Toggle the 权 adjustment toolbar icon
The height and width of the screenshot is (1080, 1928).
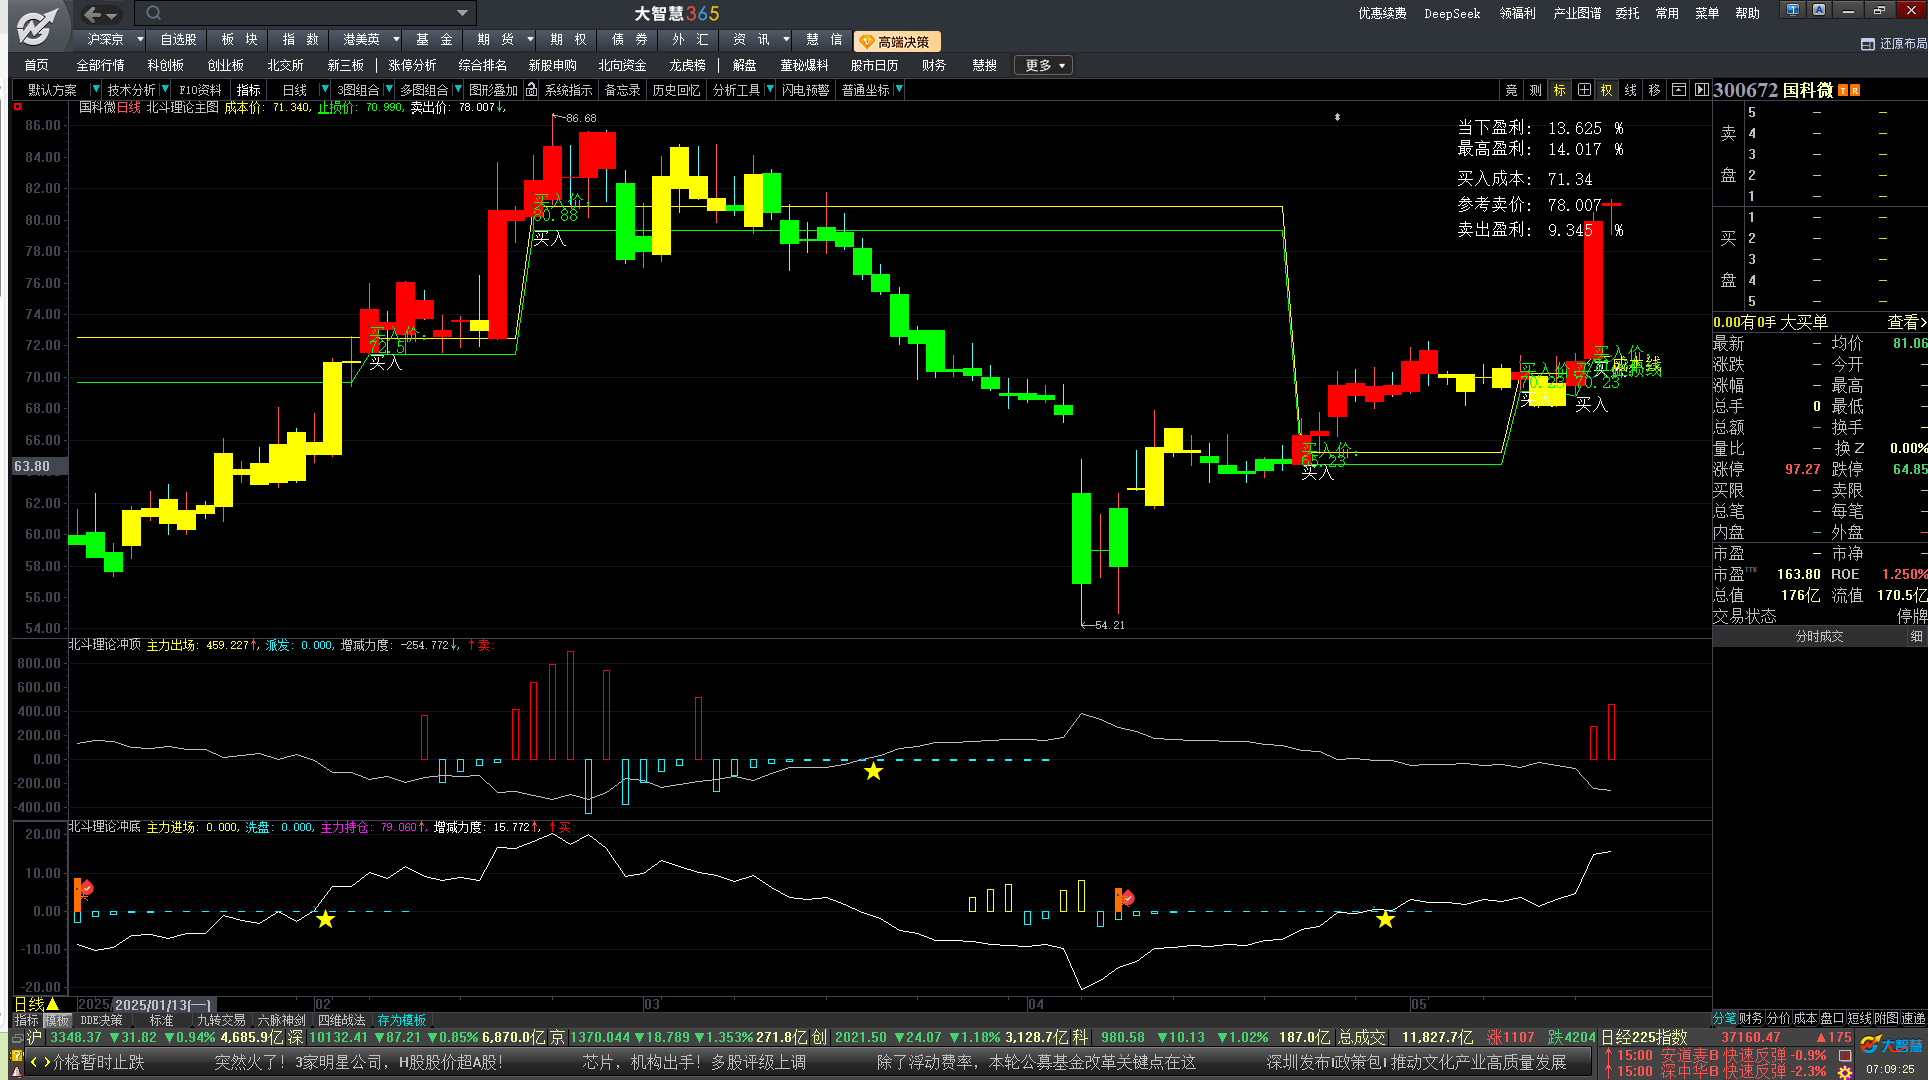click(1607, 90)
